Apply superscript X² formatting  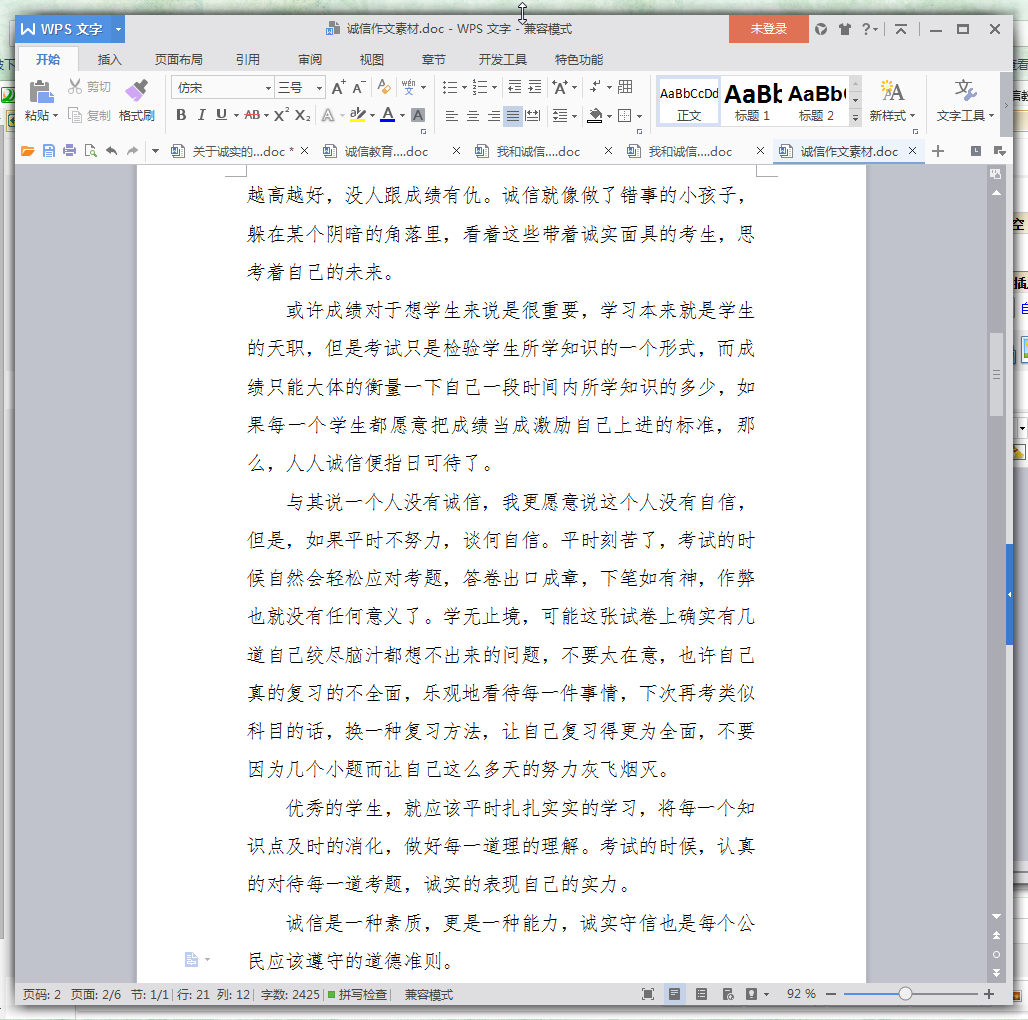pyautogui.click(x=281, y=115)
